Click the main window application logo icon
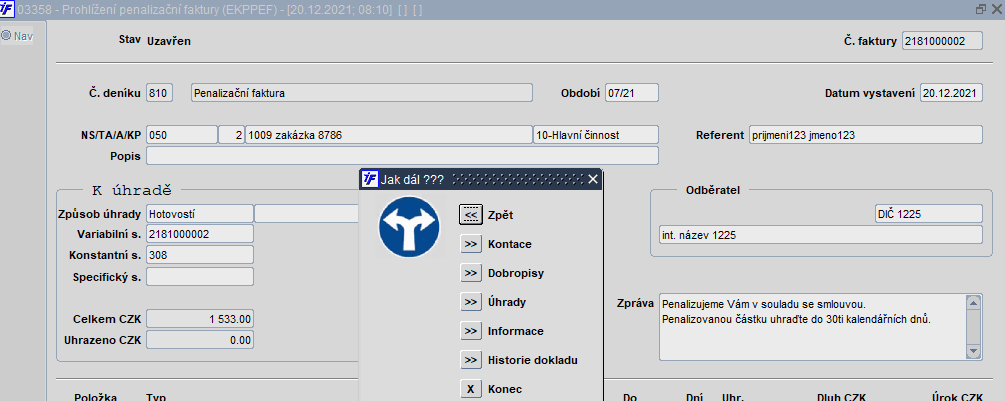Viewport: 1005px width, 401px height. click(x=8, y=10)
